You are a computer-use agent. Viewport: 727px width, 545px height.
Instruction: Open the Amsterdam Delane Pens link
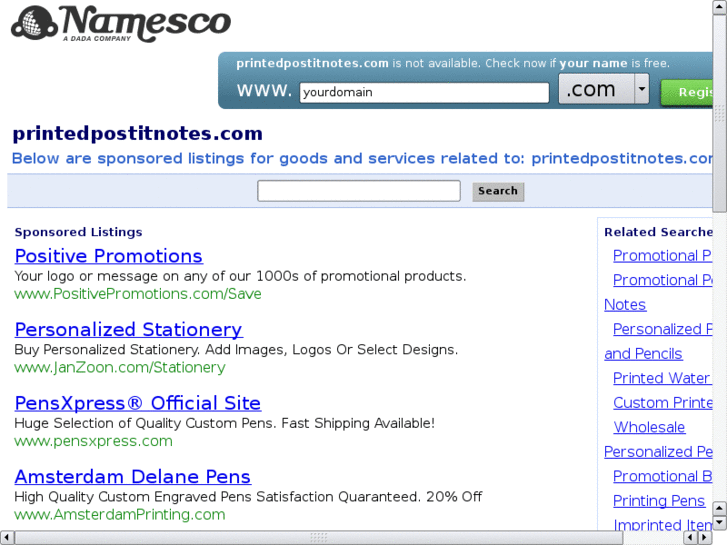[133, 477]
